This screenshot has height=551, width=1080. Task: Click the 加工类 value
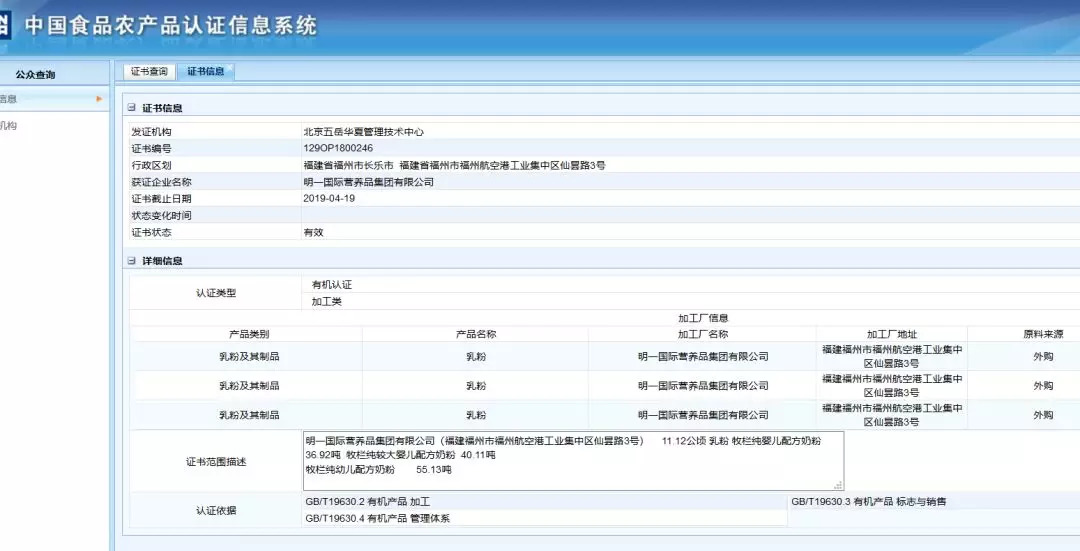pyautogui.click(x=326, y=302)
